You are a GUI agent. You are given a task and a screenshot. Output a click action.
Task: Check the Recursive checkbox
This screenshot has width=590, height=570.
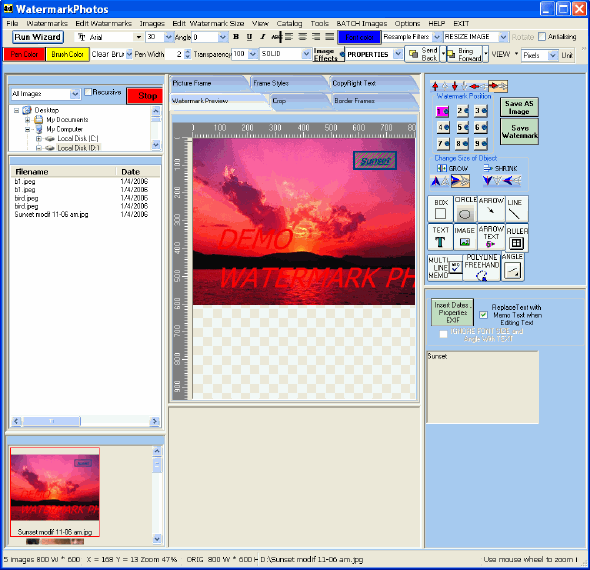coord(88,92)
